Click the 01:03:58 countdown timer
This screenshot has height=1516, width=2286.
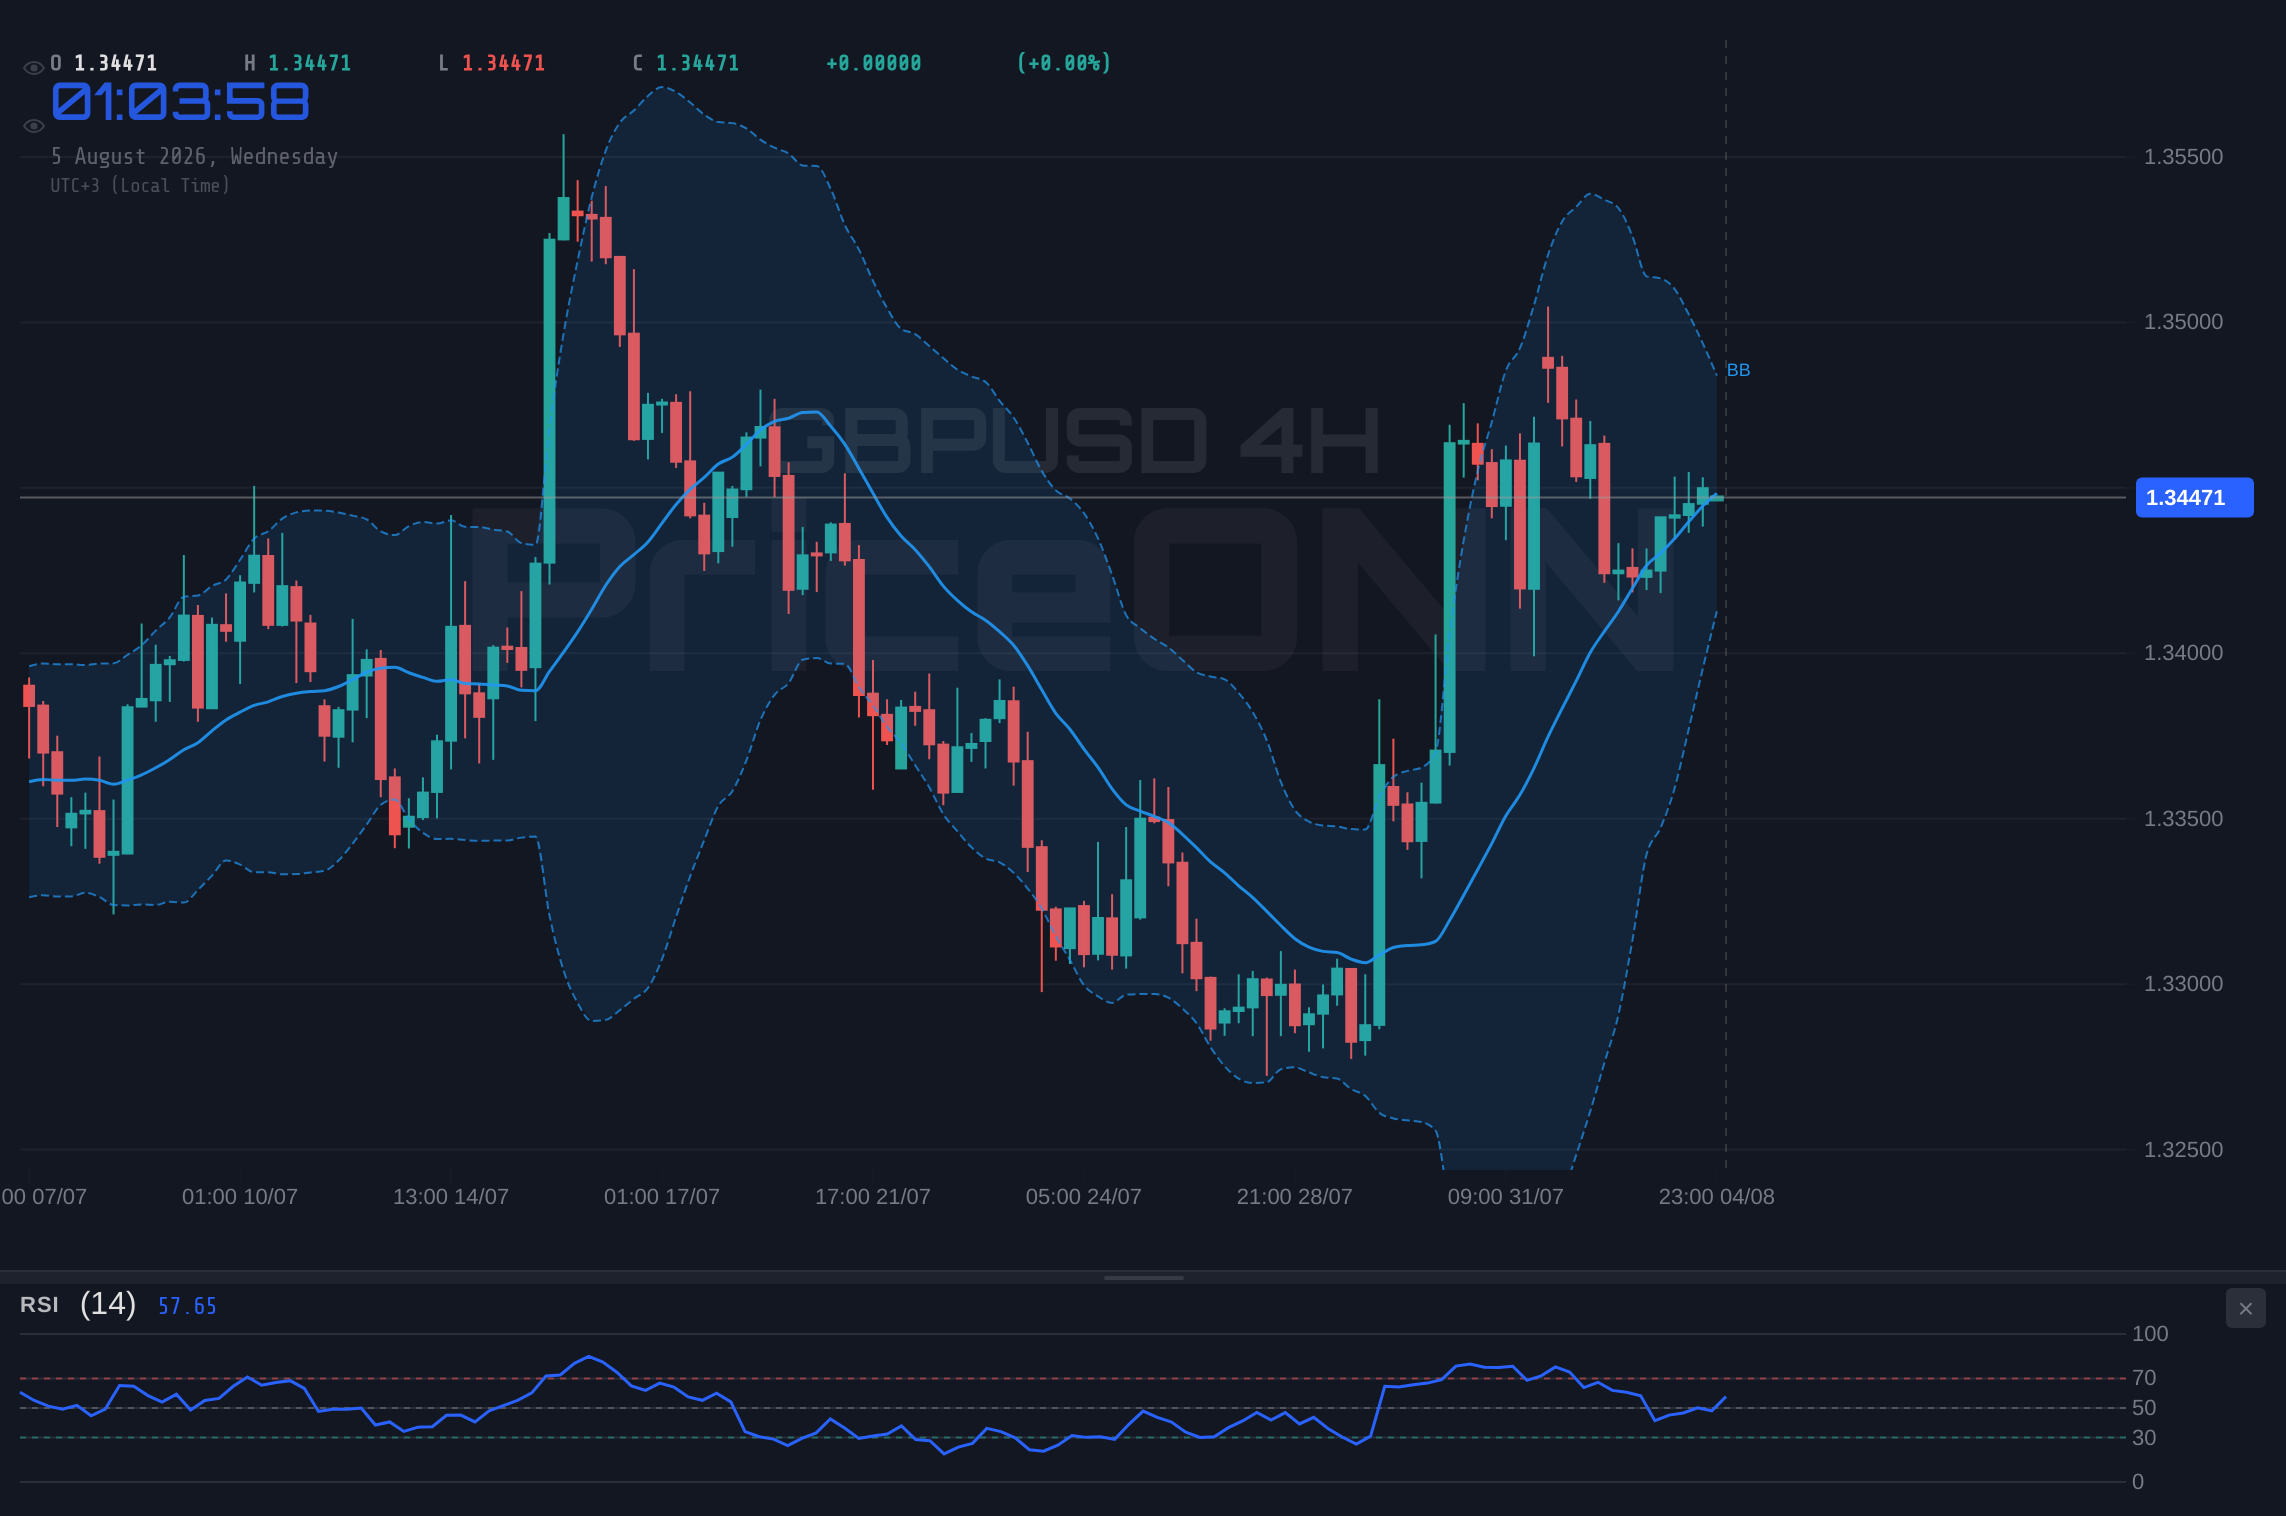click(181, 102)
